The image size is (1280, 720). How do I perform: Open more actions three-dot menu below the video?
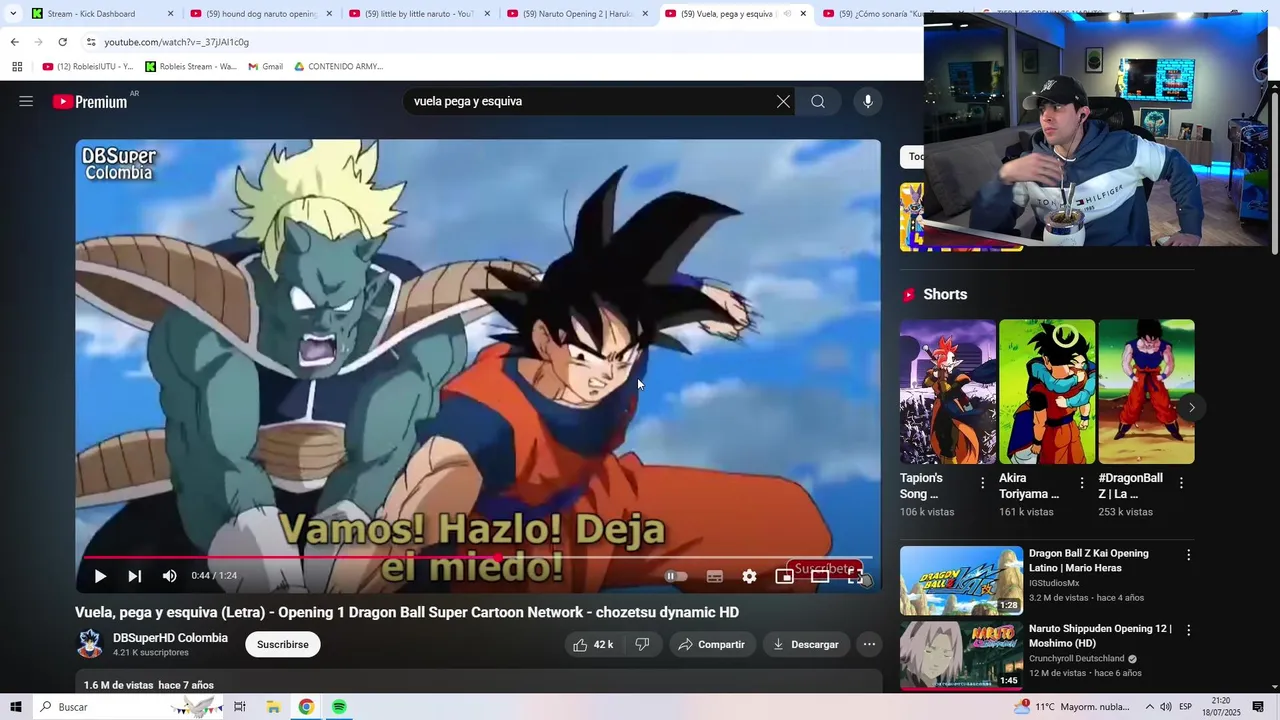[869, 645]
